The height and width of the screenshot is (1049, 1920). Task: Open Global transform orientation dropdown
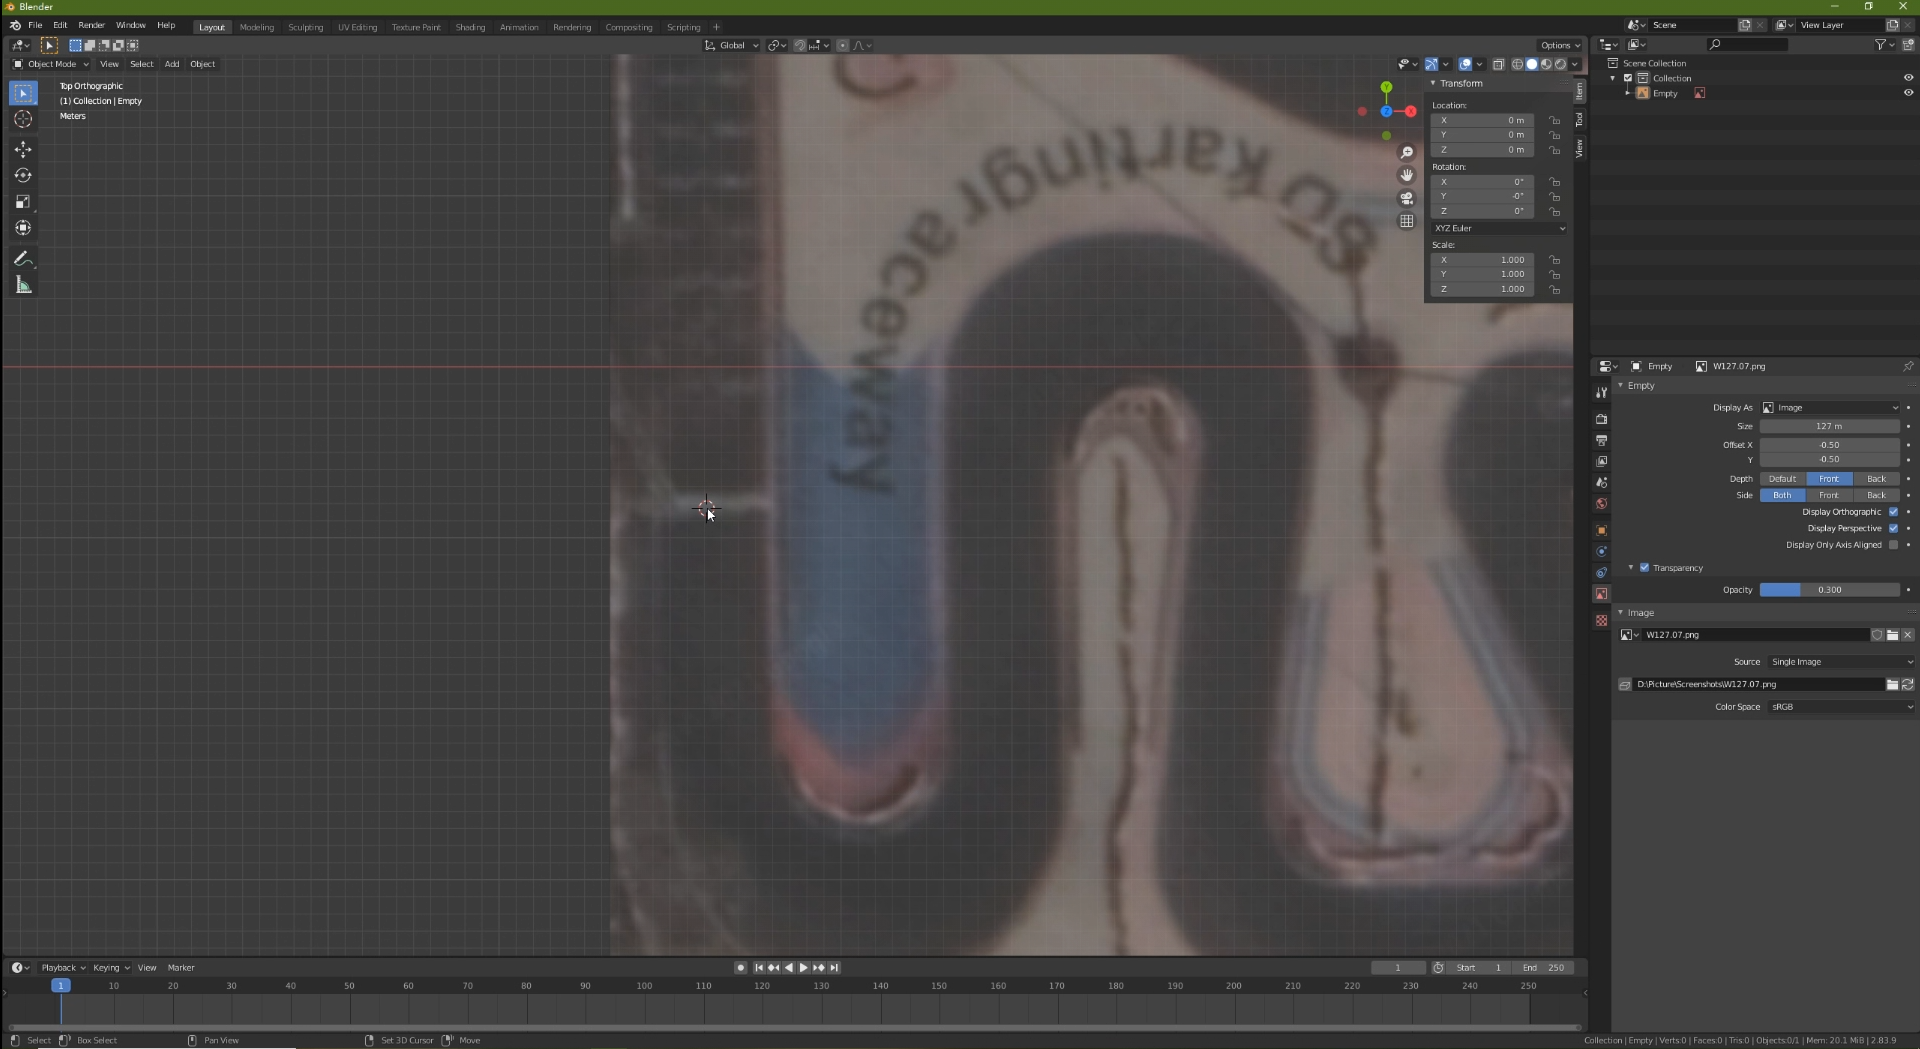(731, 45)
